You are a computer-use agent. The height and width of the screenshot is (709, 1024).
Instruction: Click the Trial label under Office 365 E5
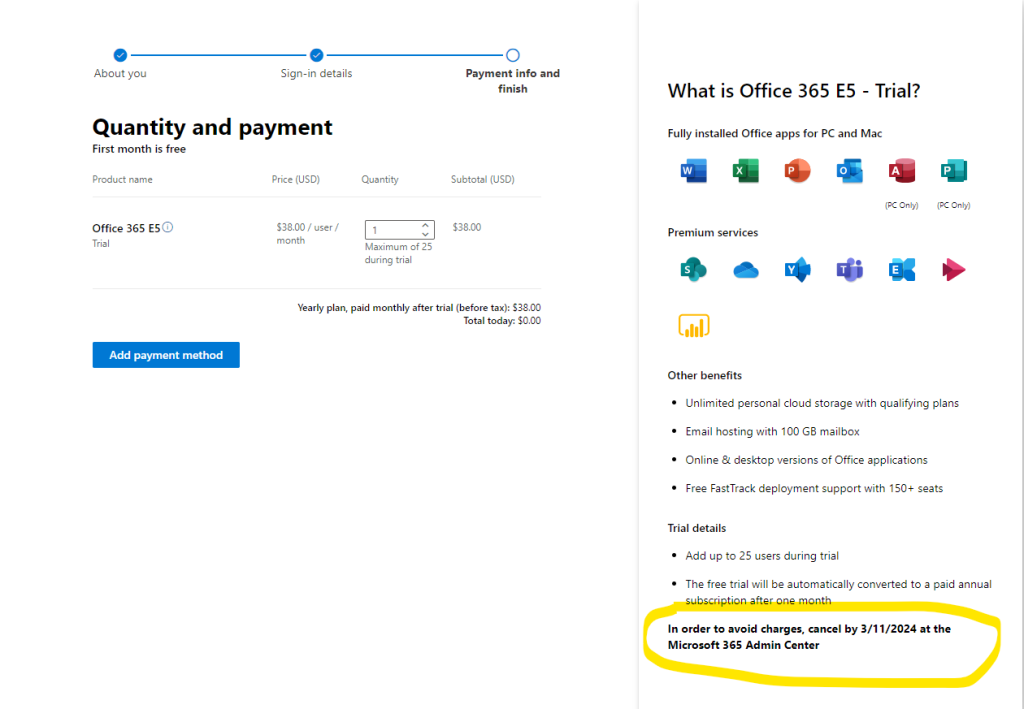(101, 244)
